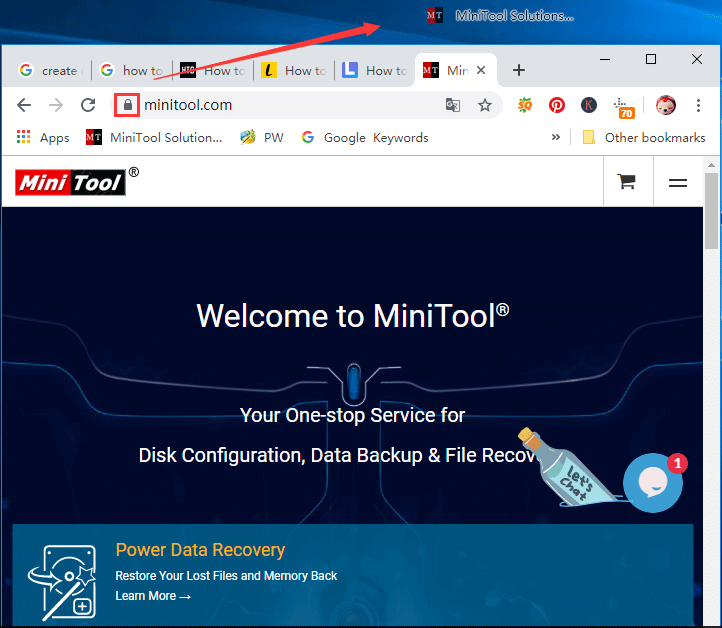722x628 pixels.
Task: Open the PW bookmark
Action: (262, 137)
